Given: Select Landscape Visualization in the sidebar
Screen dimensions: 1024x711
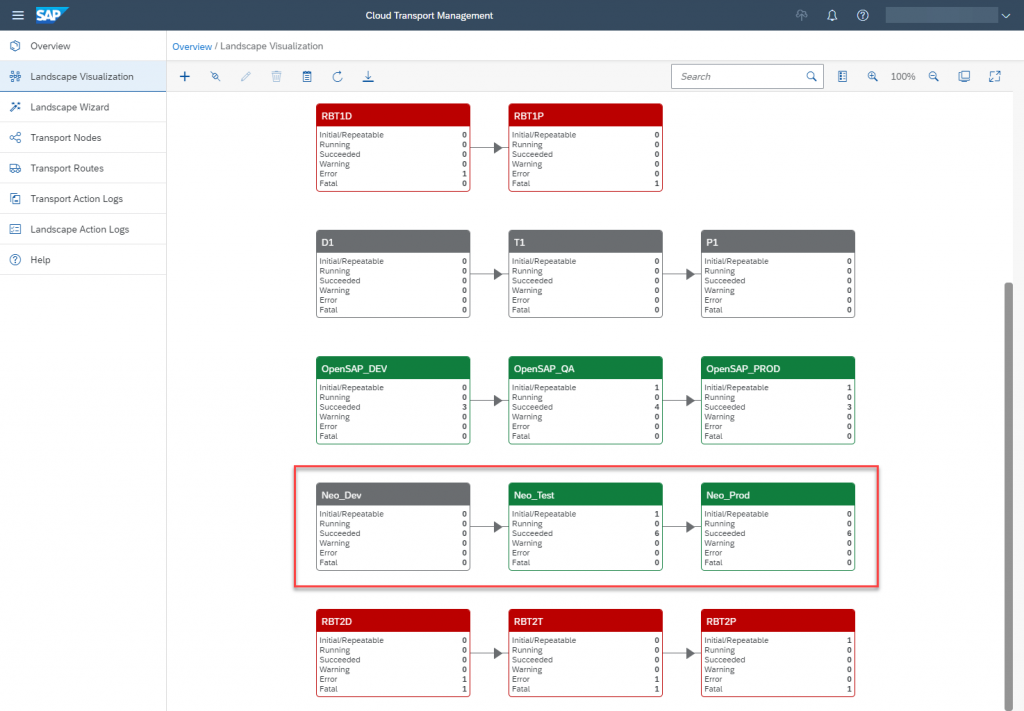Looking at the screenshot, I should 83,76.
